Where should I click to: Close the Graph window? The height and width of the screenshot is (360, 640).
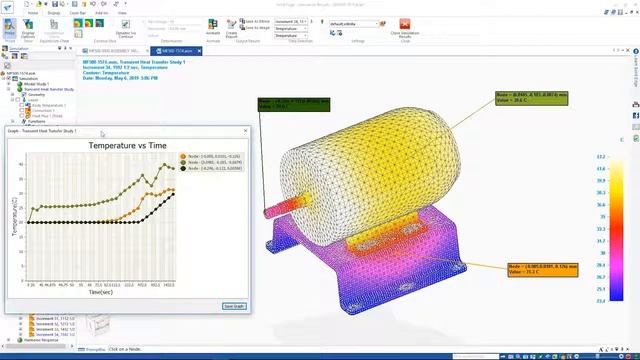click(x=245, y=131)
